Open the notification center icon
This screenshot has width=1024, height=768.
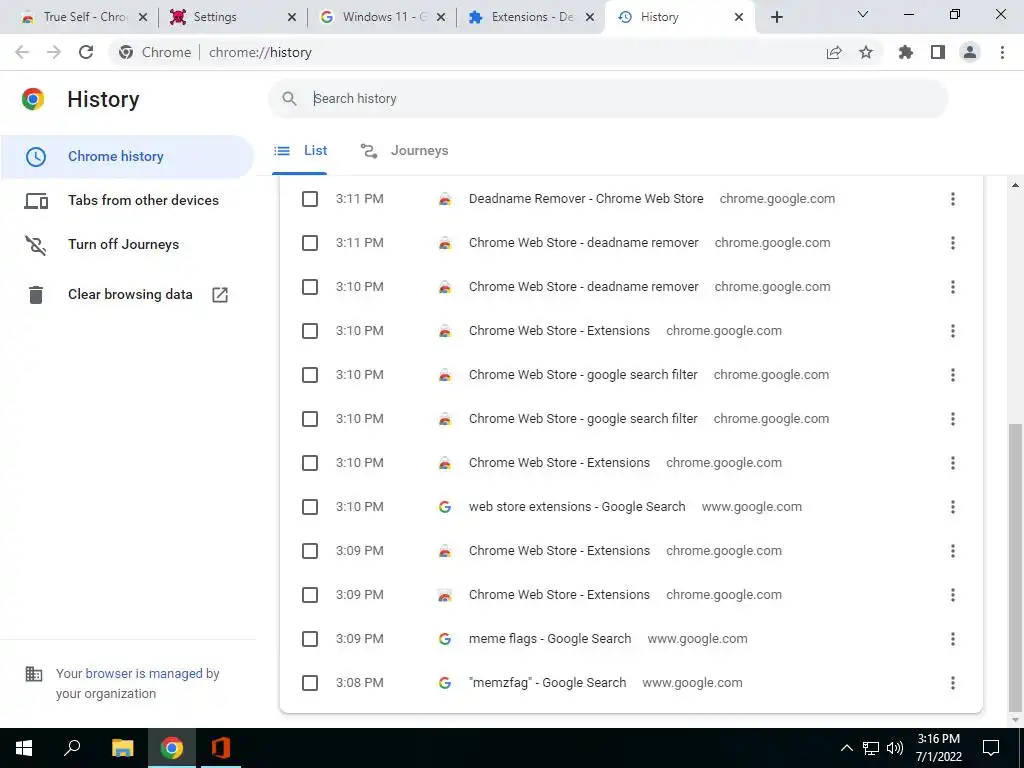point(991,748)
